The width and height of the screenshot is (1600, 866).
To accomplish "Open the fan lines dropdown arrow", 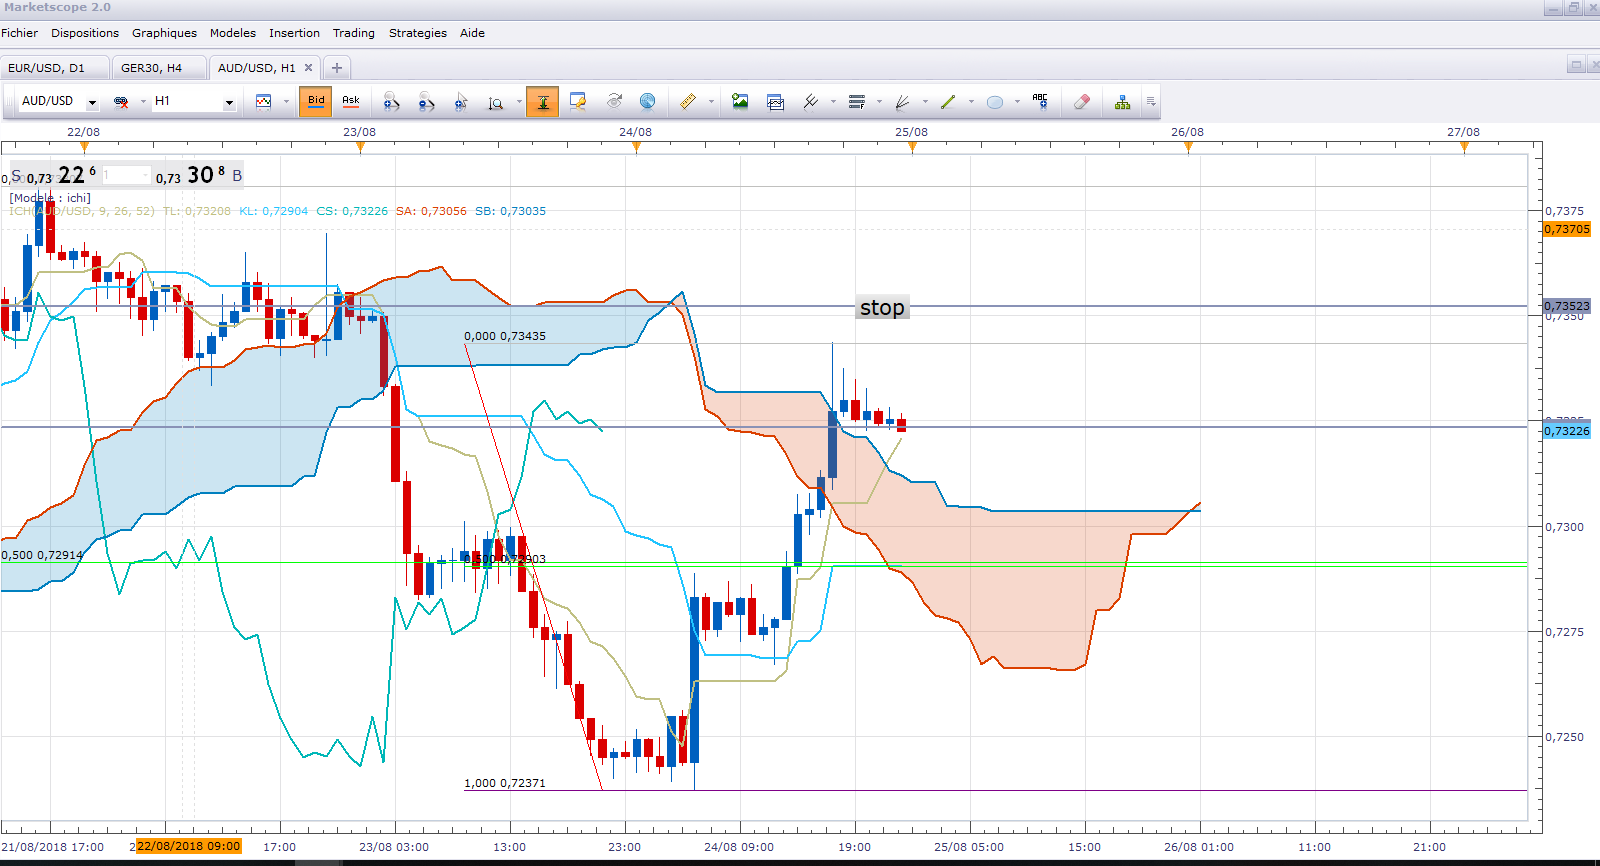I will [x=925, y=102].
